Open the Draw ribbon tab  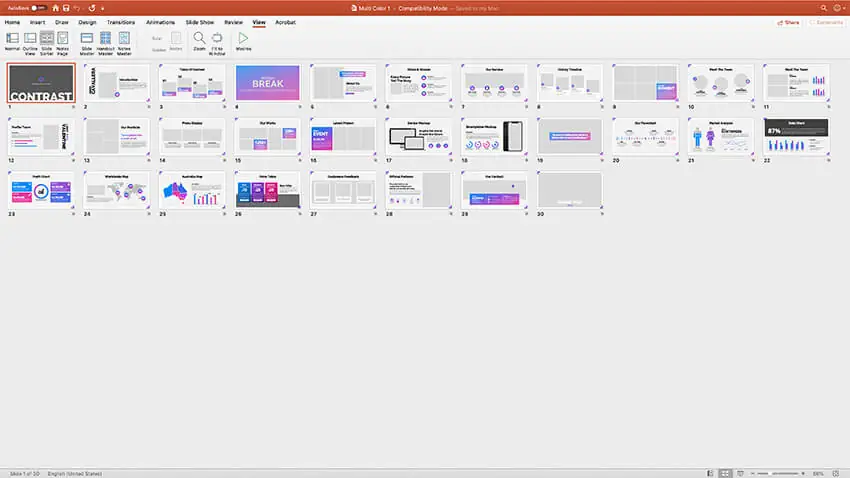point(62,22)
